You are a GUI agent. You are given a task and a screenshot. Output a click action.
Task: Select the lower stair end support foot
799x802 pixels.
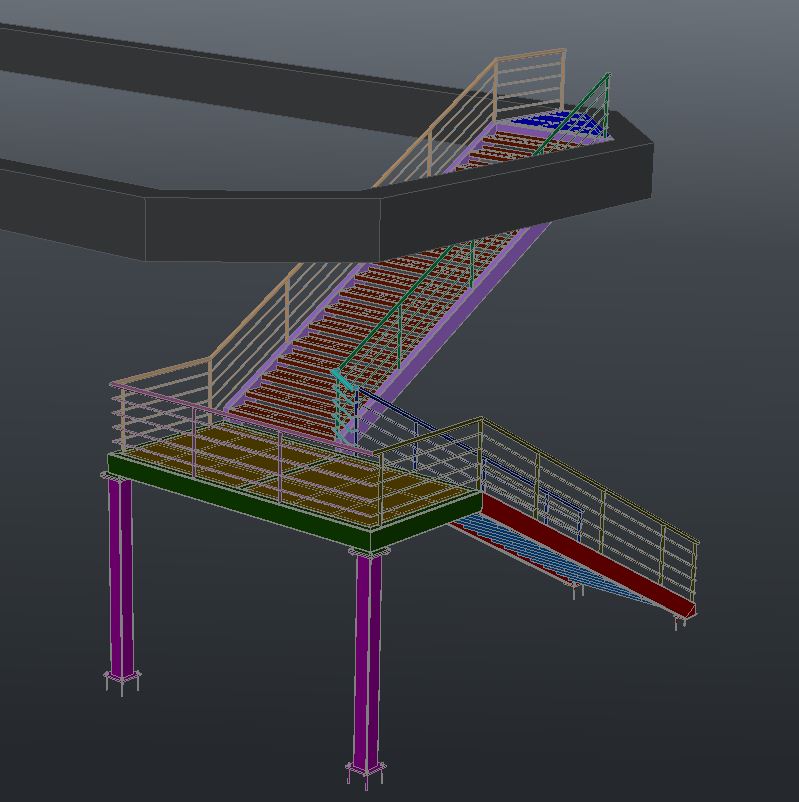[680, 622]
